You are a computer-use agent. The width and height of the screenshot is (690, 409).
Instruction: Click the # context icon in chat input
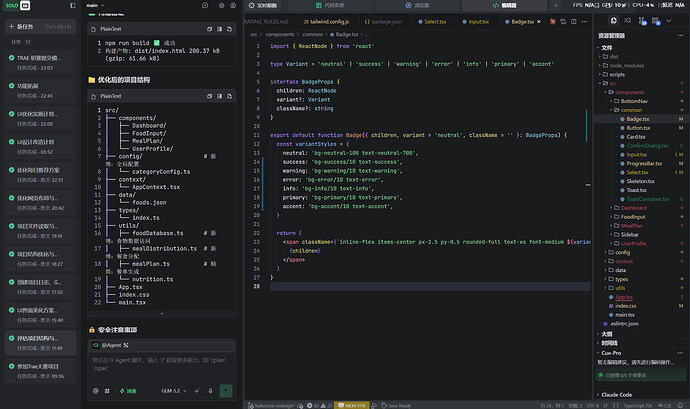click(x=107, y=391)
